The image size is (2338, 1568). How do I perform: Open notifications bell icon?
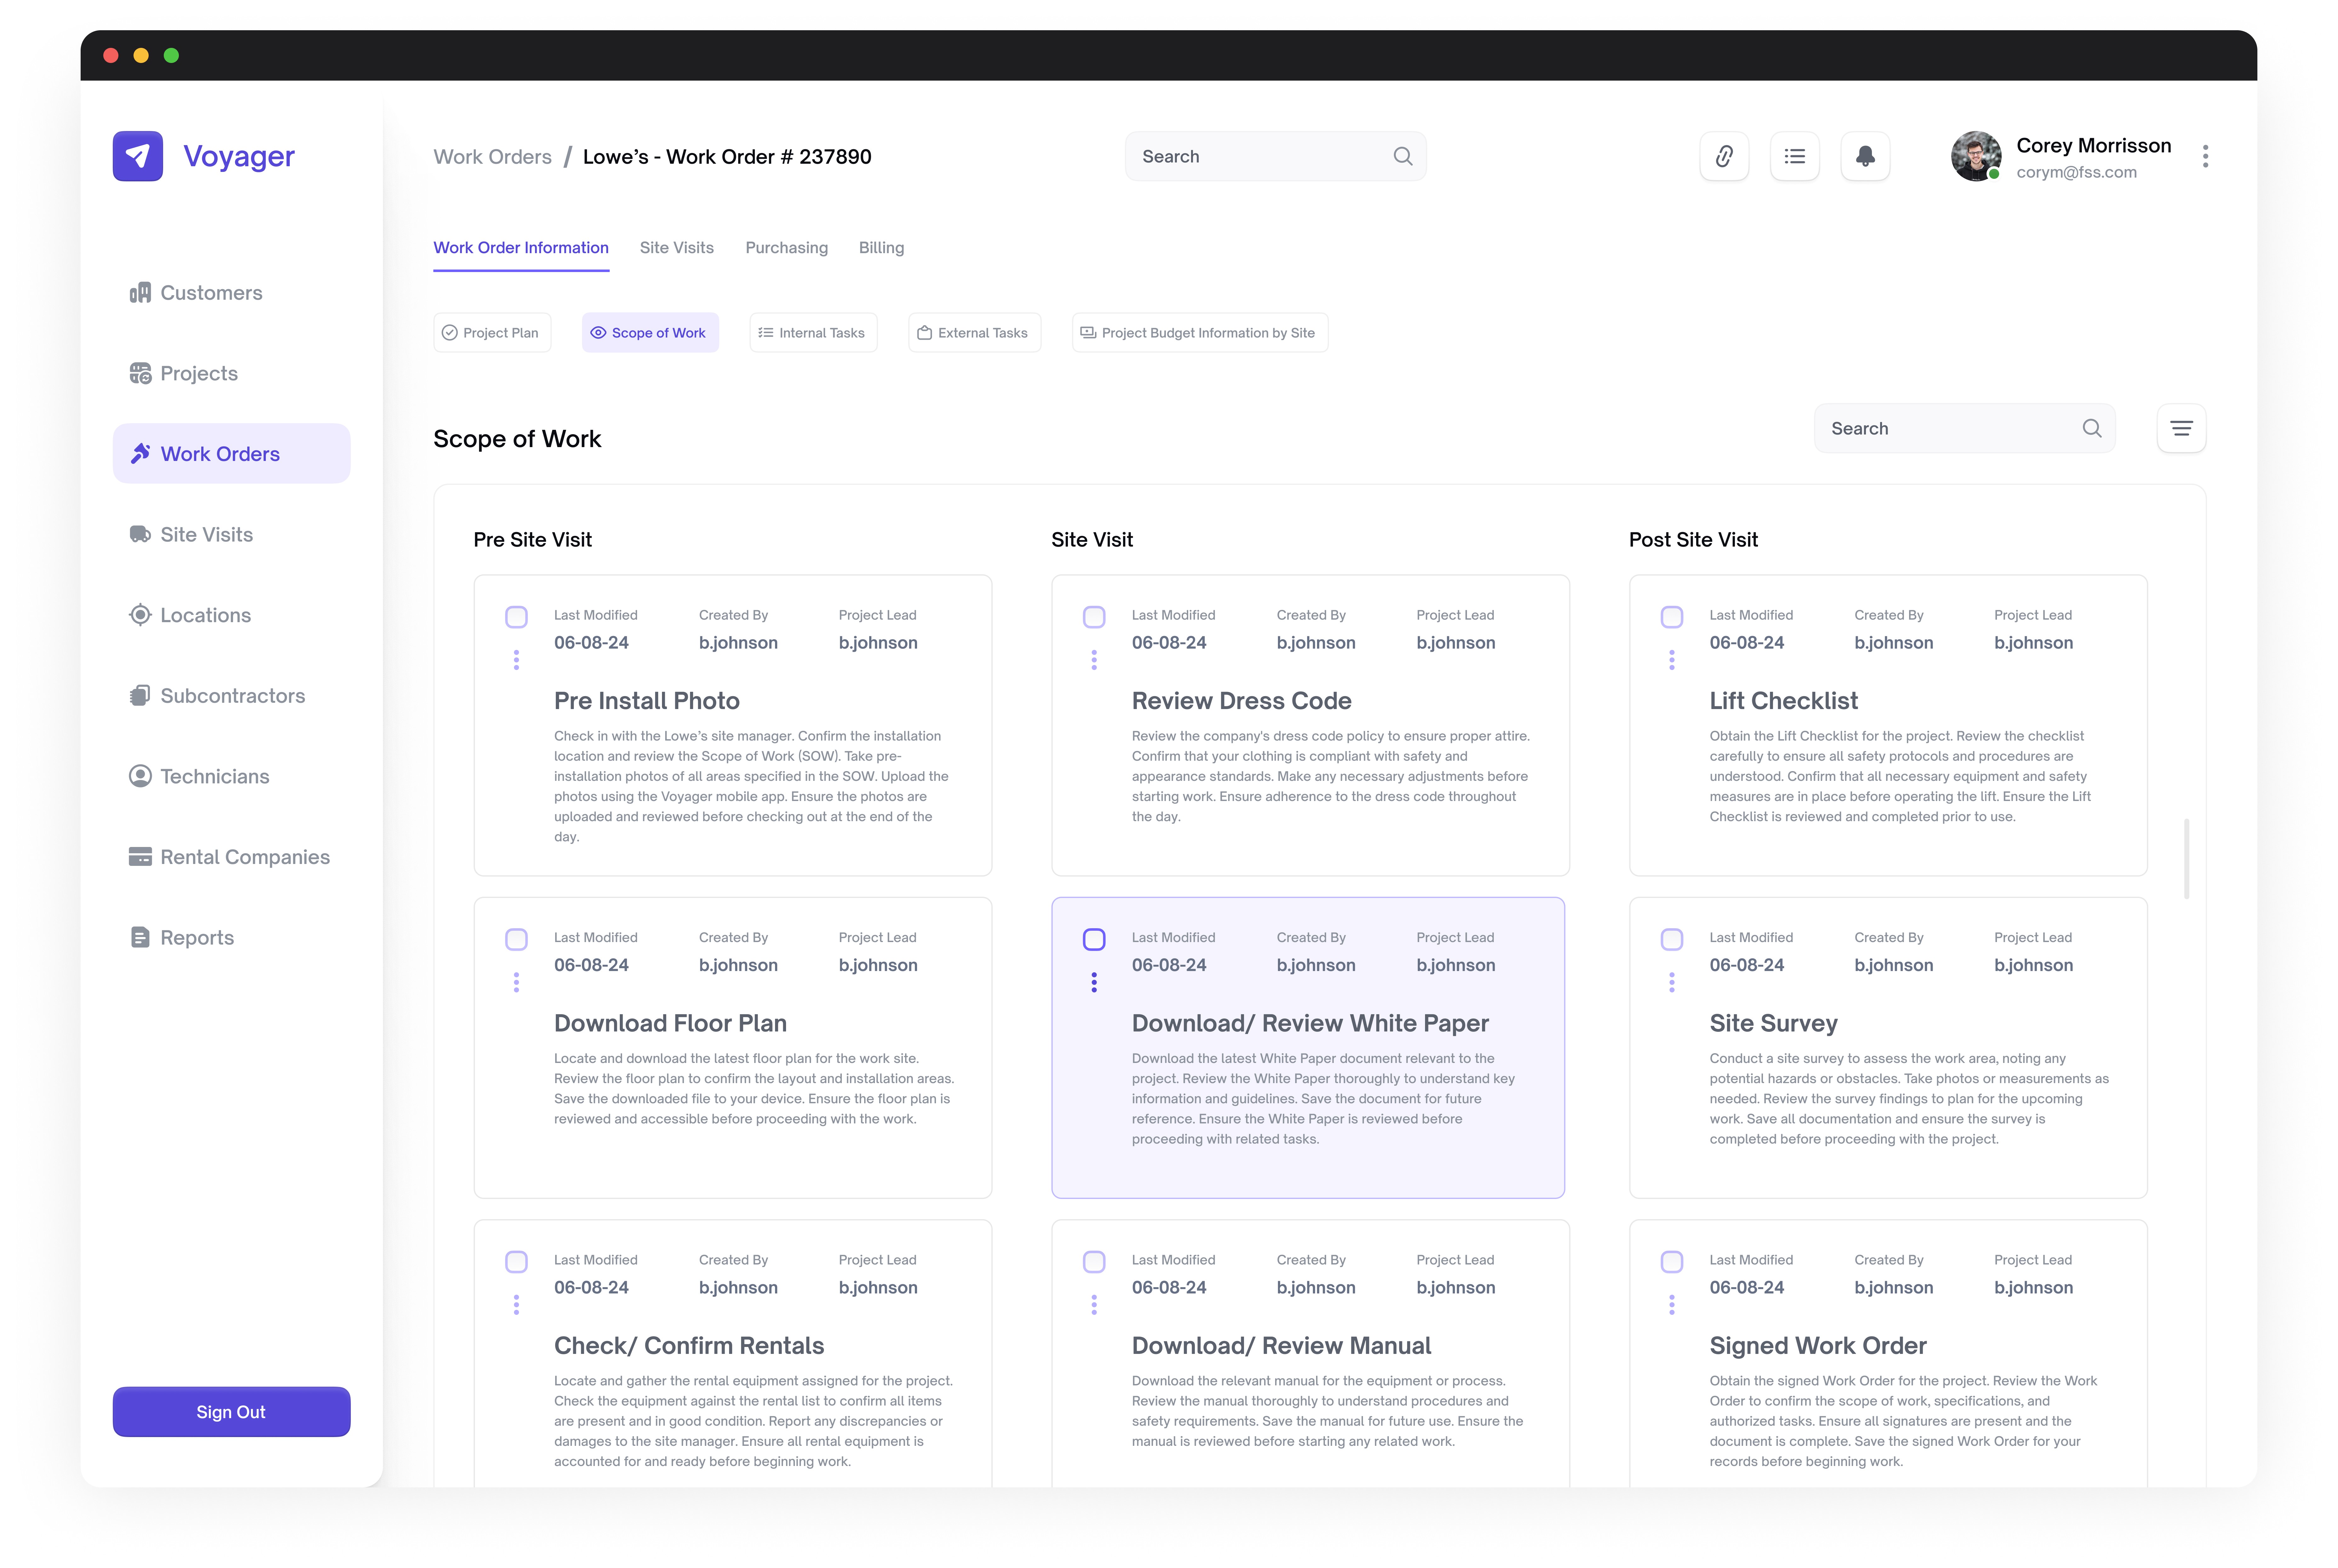click(x=1865, y=156)
